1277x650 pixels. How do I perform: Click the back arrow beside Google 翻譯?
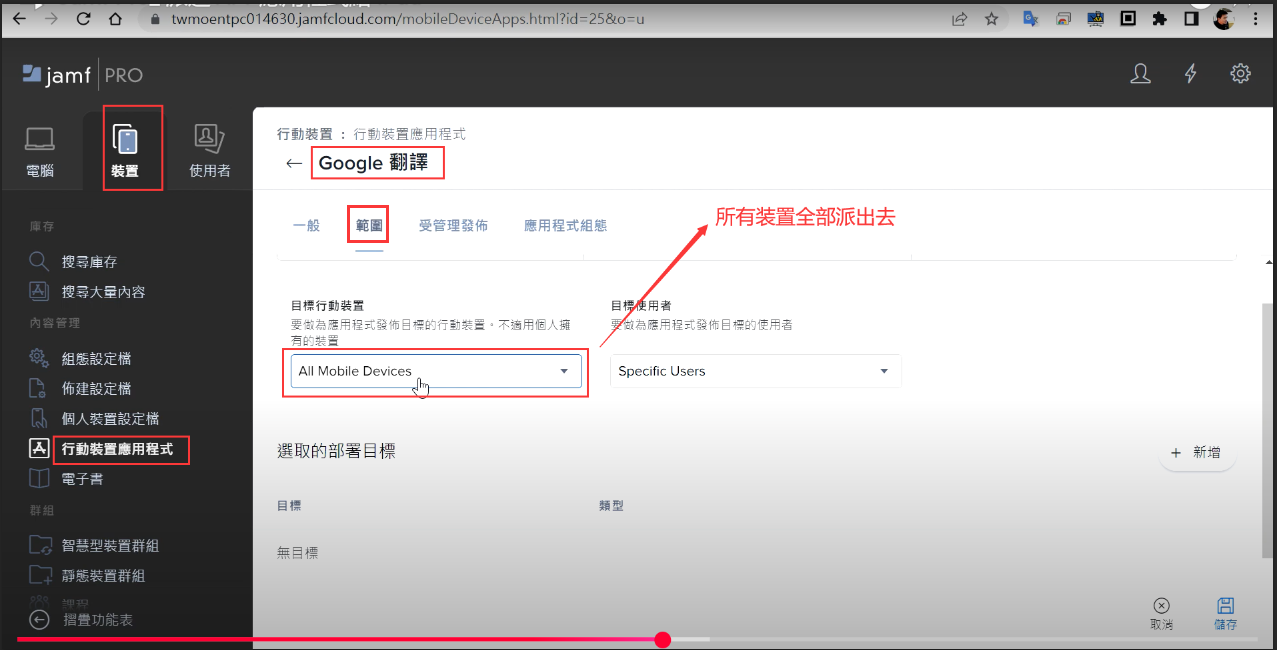click(x=294, y=164)
